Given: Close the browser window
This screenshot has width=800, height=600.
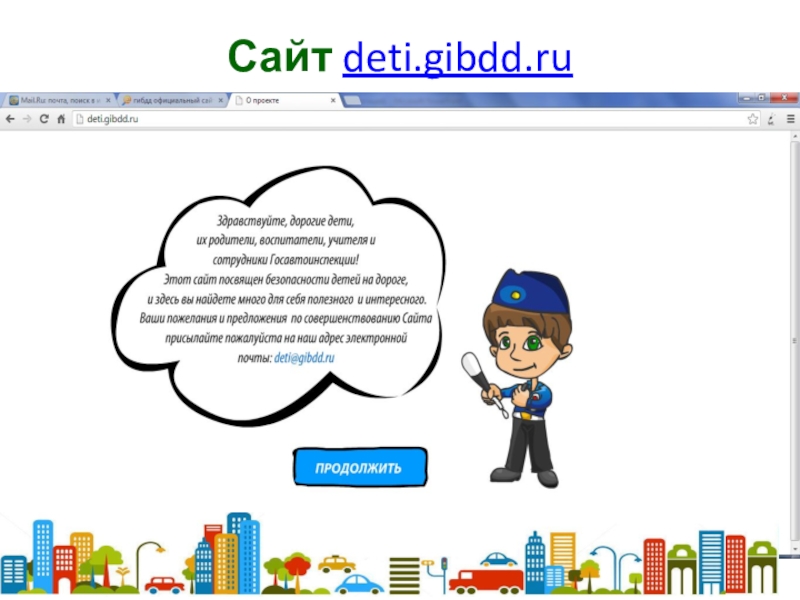Looking at the screenshot, I should (784, 97).
